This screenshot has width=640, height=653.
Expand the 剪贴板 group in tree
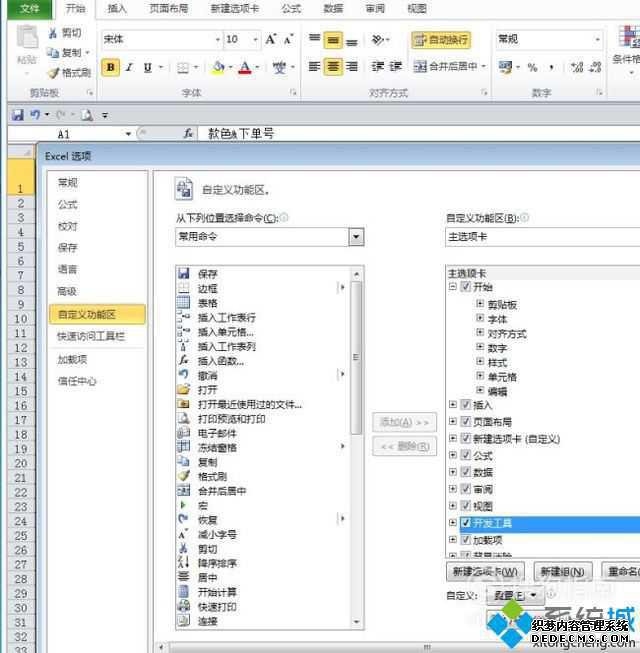click(480, 304)
